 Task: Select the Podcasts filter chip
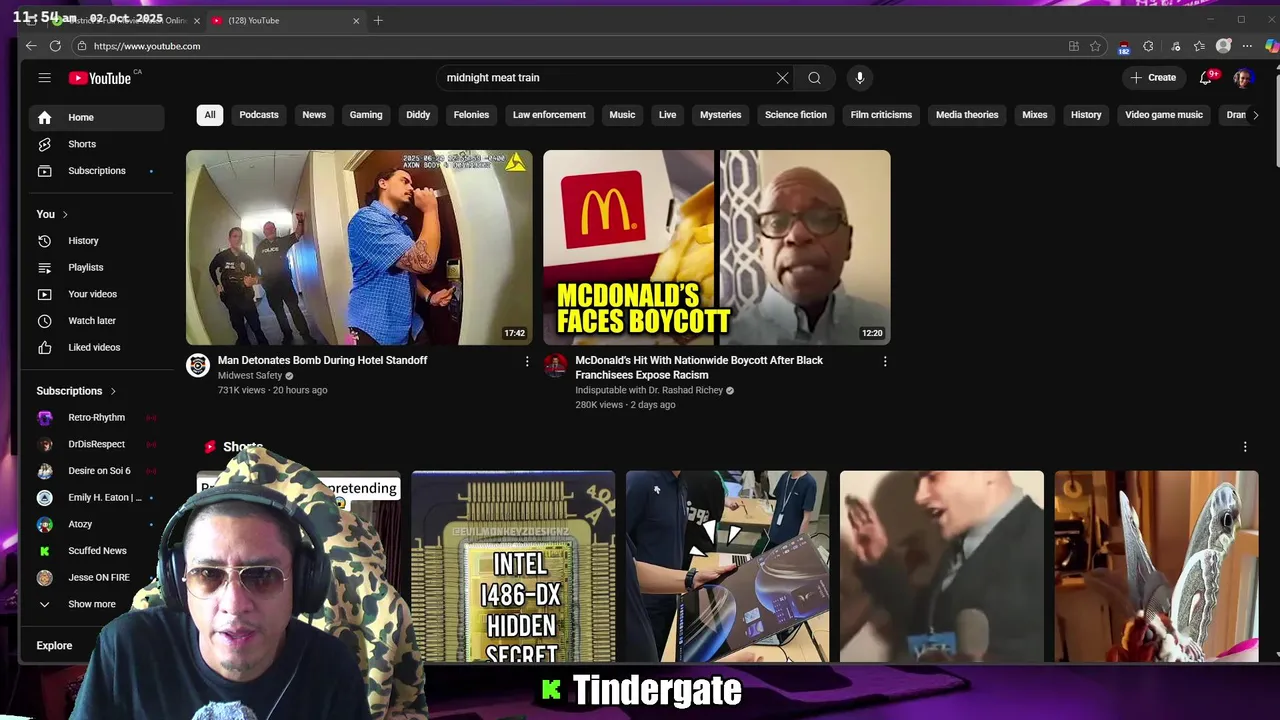pos(259,115)
